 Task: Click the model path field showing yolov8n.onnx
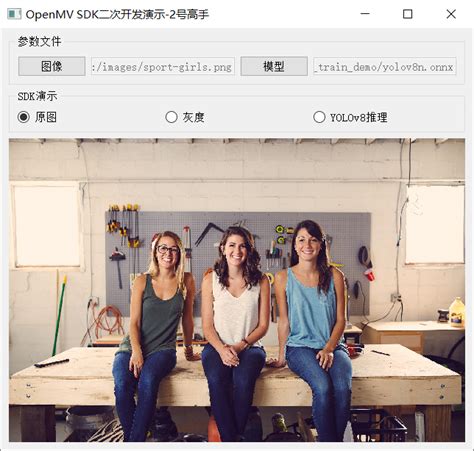click(385, 67)
